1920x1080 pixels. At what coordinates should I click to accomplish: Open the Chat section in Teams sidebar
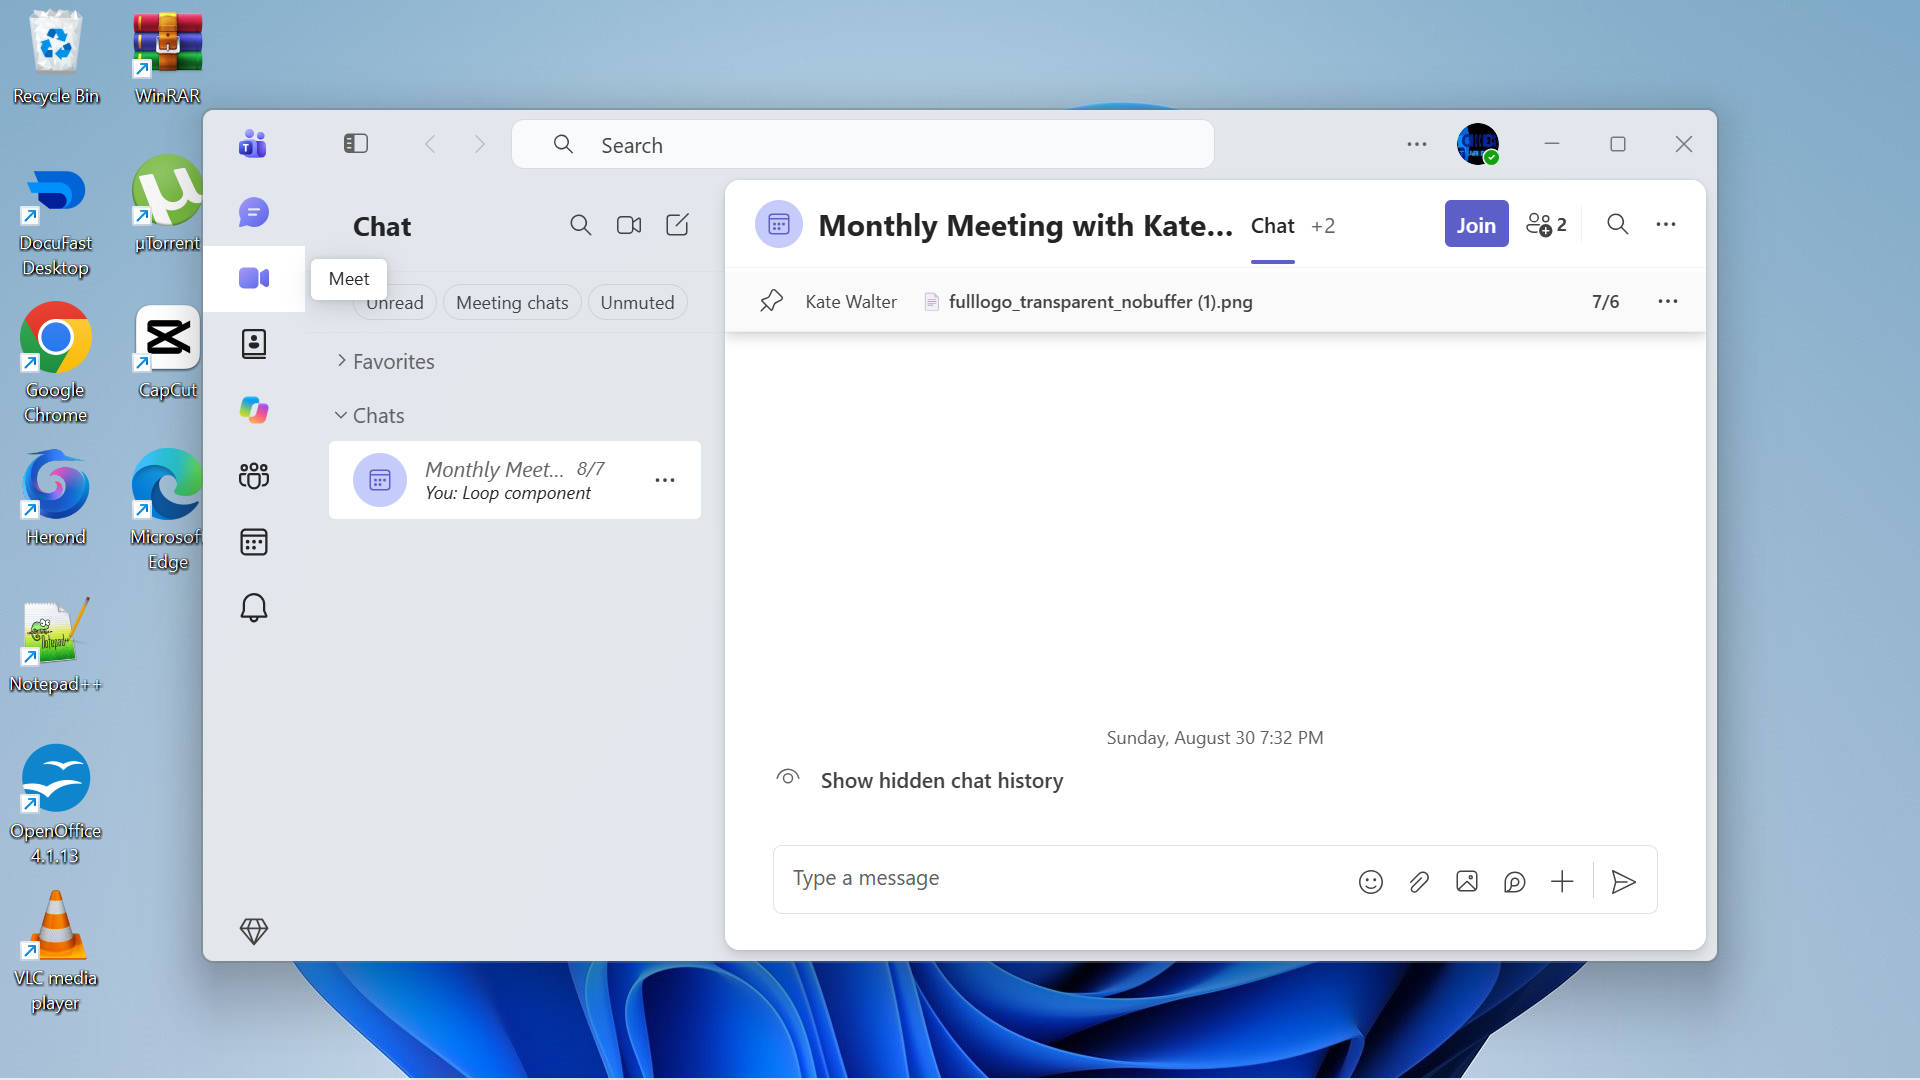[x=254, y=212]
